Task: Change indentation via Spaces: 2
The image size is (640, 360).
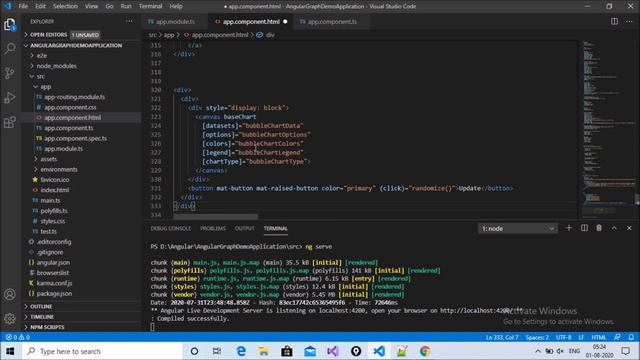Action: 537,337
